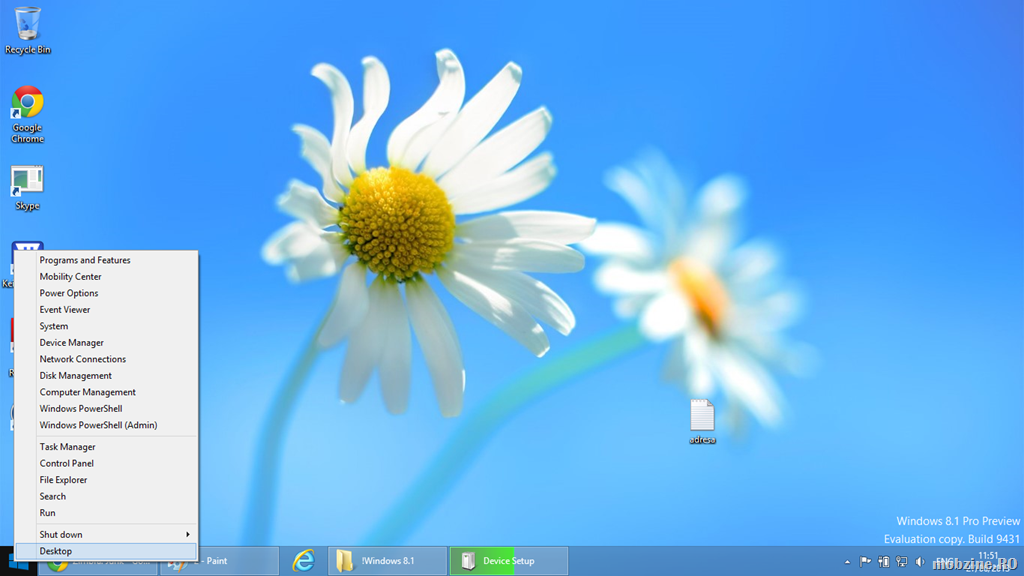Screen dimensions: 1024x576
Task: Choose Mobility Center in the menu
Action: click(106, 276)
